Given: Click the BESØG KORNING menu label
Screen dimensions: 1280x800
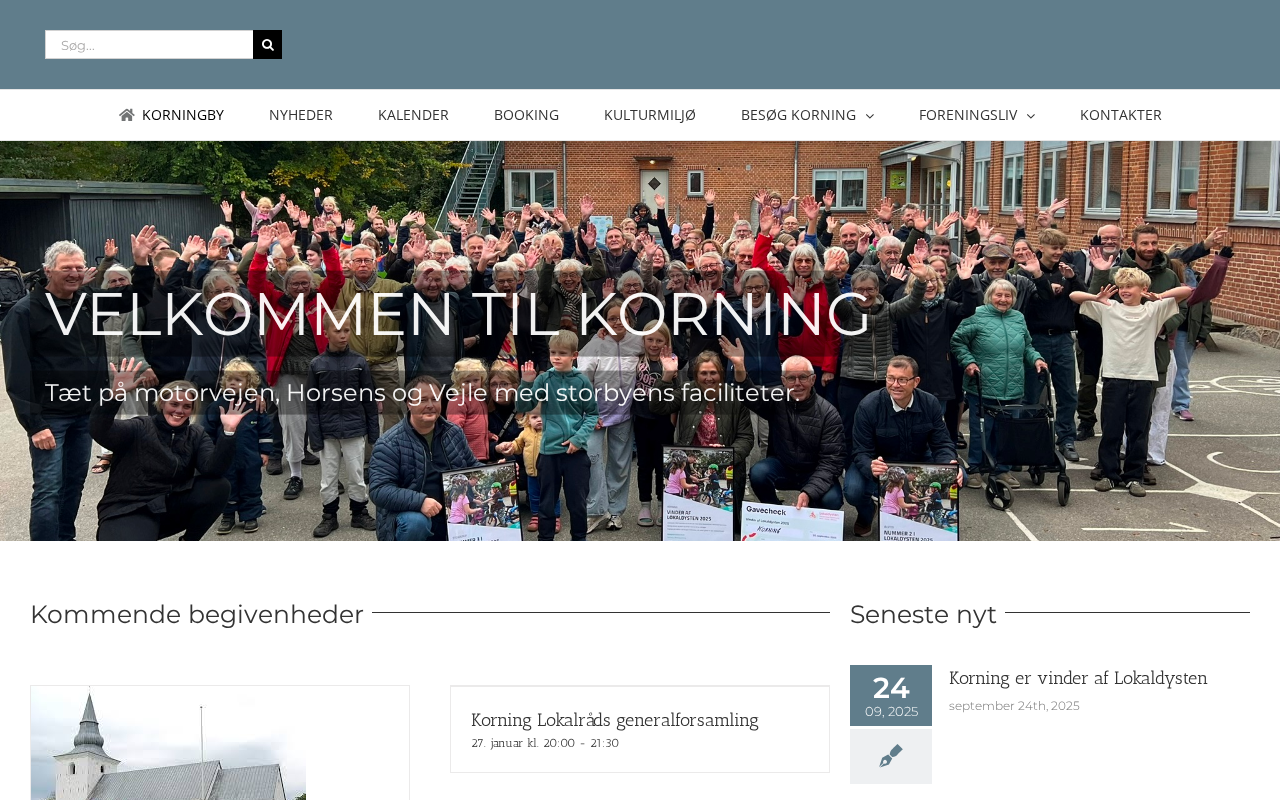Looking at the screenshot, I should click(798, 115).
